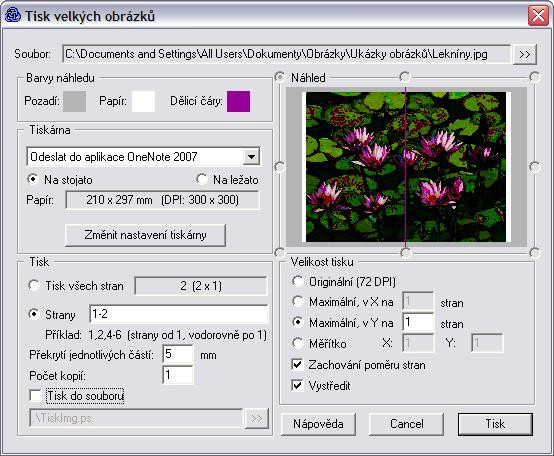Toggle the Vystředit checkbox
Screen dimensions: 554x456
pyautogui.click(x=297, y=385)
